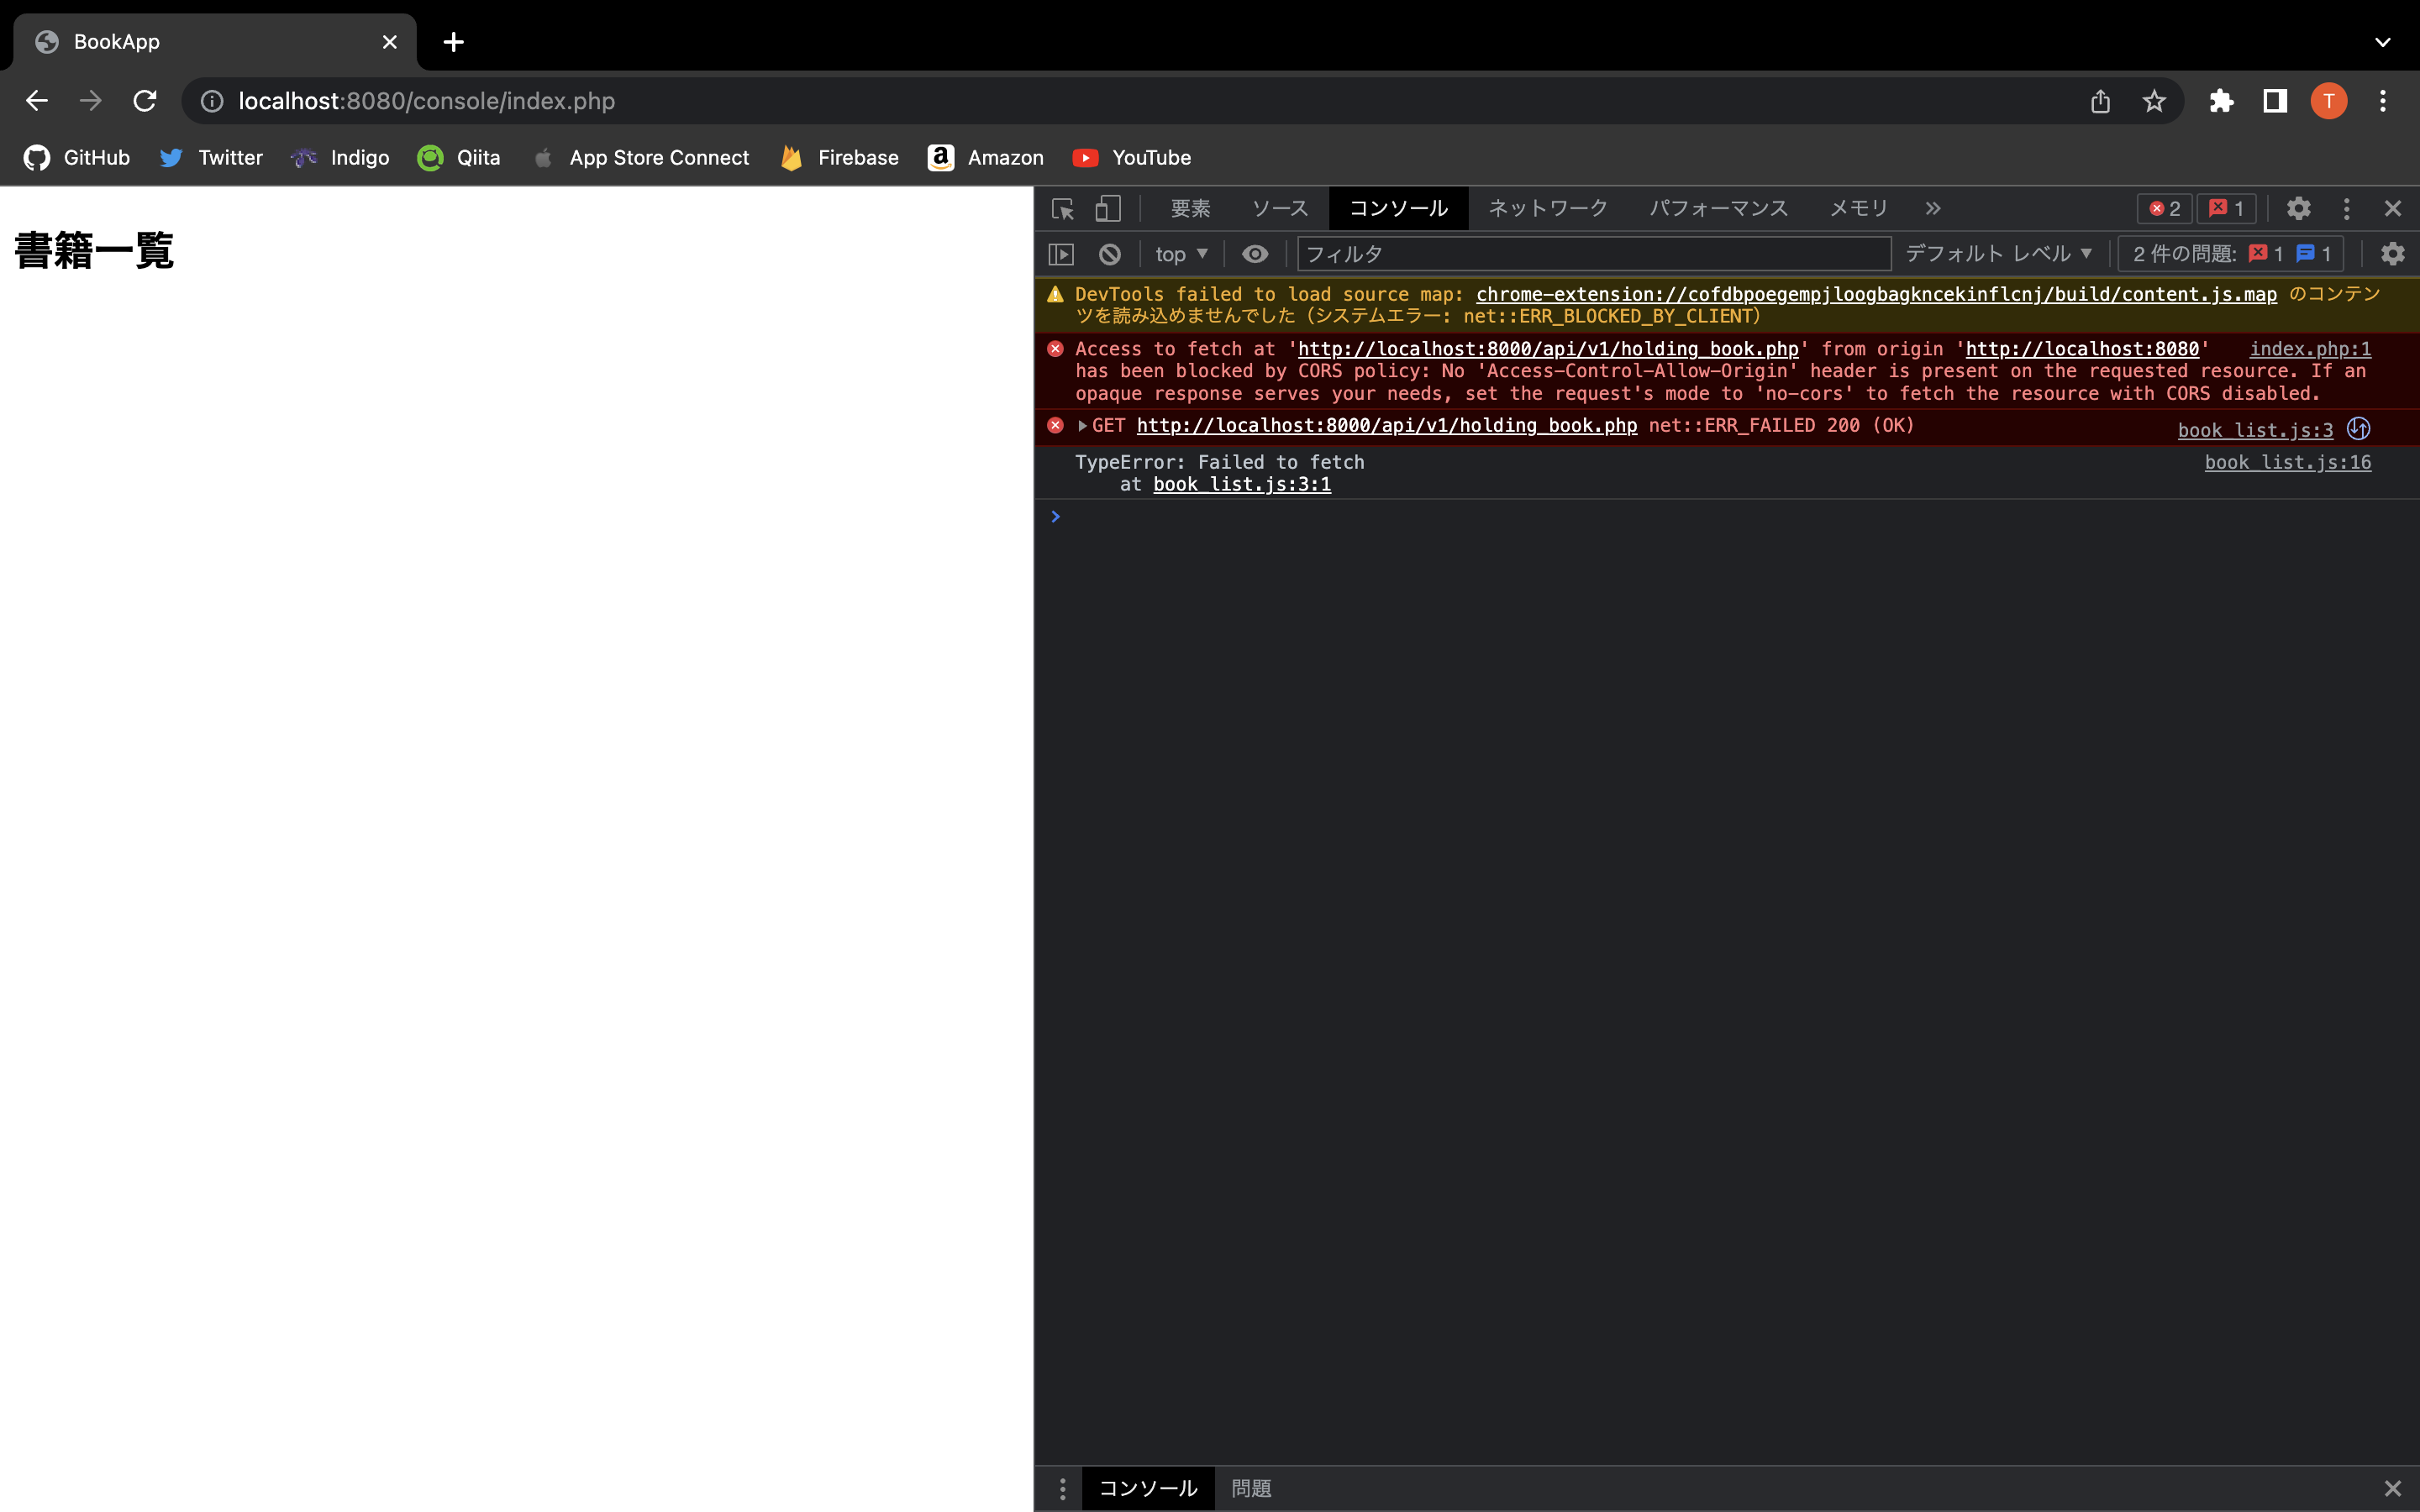Click the share page icon
Viewport: 2420px width, 1512px height.
[x=2100, y=101]
